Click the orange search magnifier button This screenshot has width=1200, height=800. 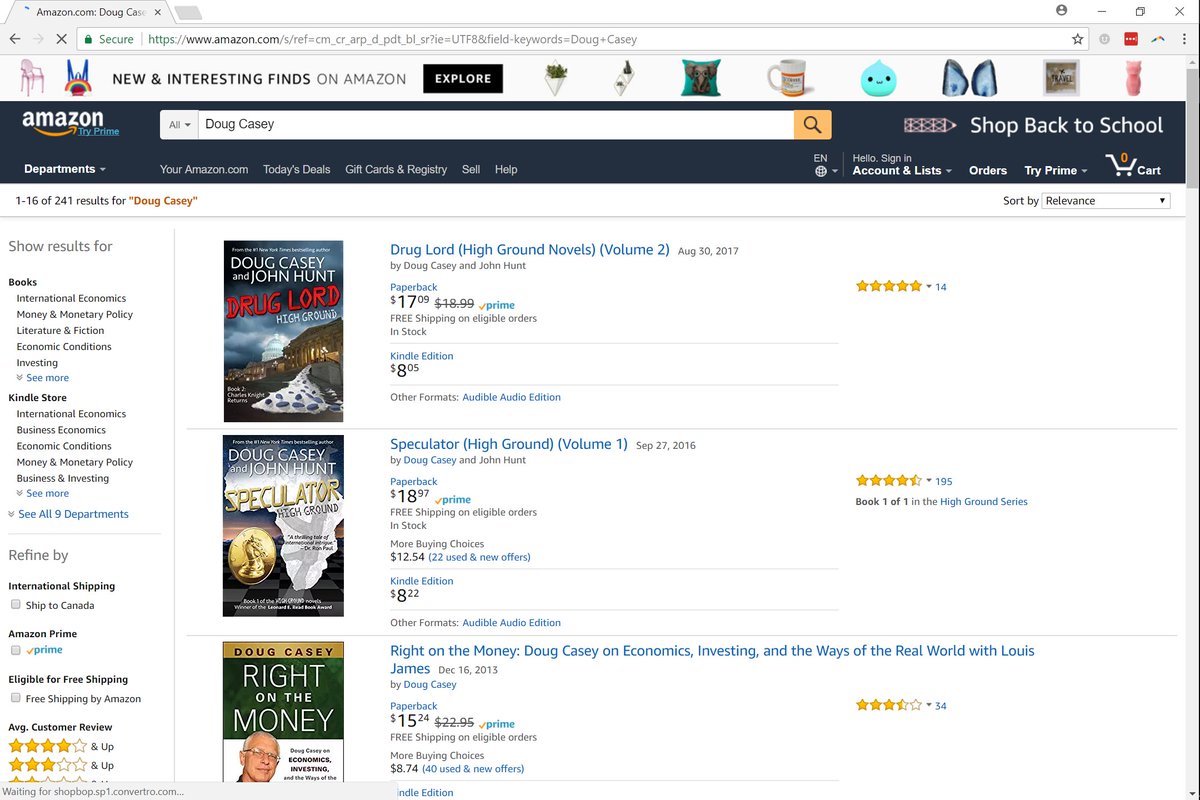(812, 125)
